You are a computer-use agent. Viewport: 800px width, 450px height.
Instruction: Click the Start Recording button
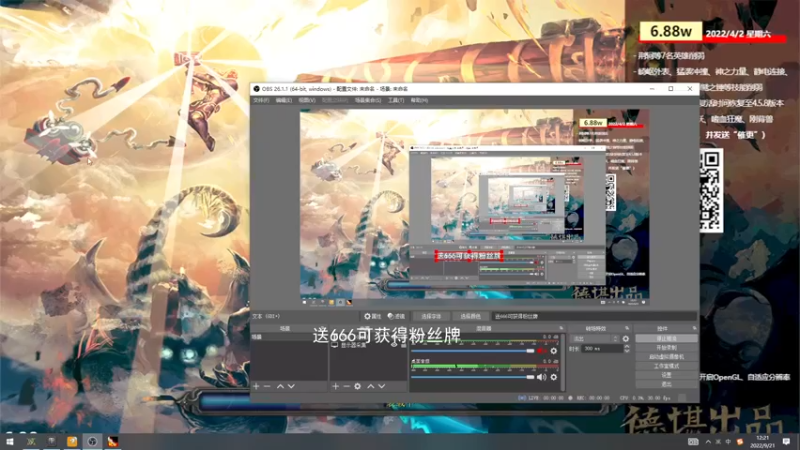666,348
